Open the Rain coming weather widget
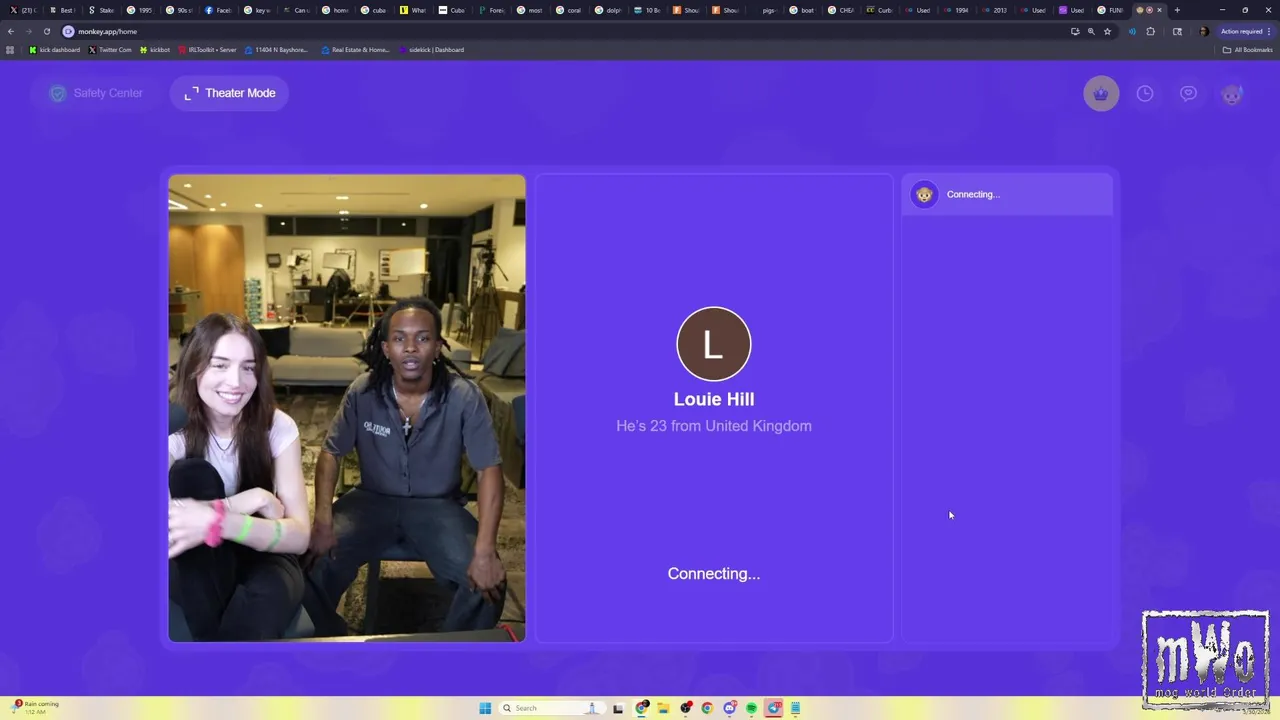The image size is (1280, 720). (x=35, y=707)
